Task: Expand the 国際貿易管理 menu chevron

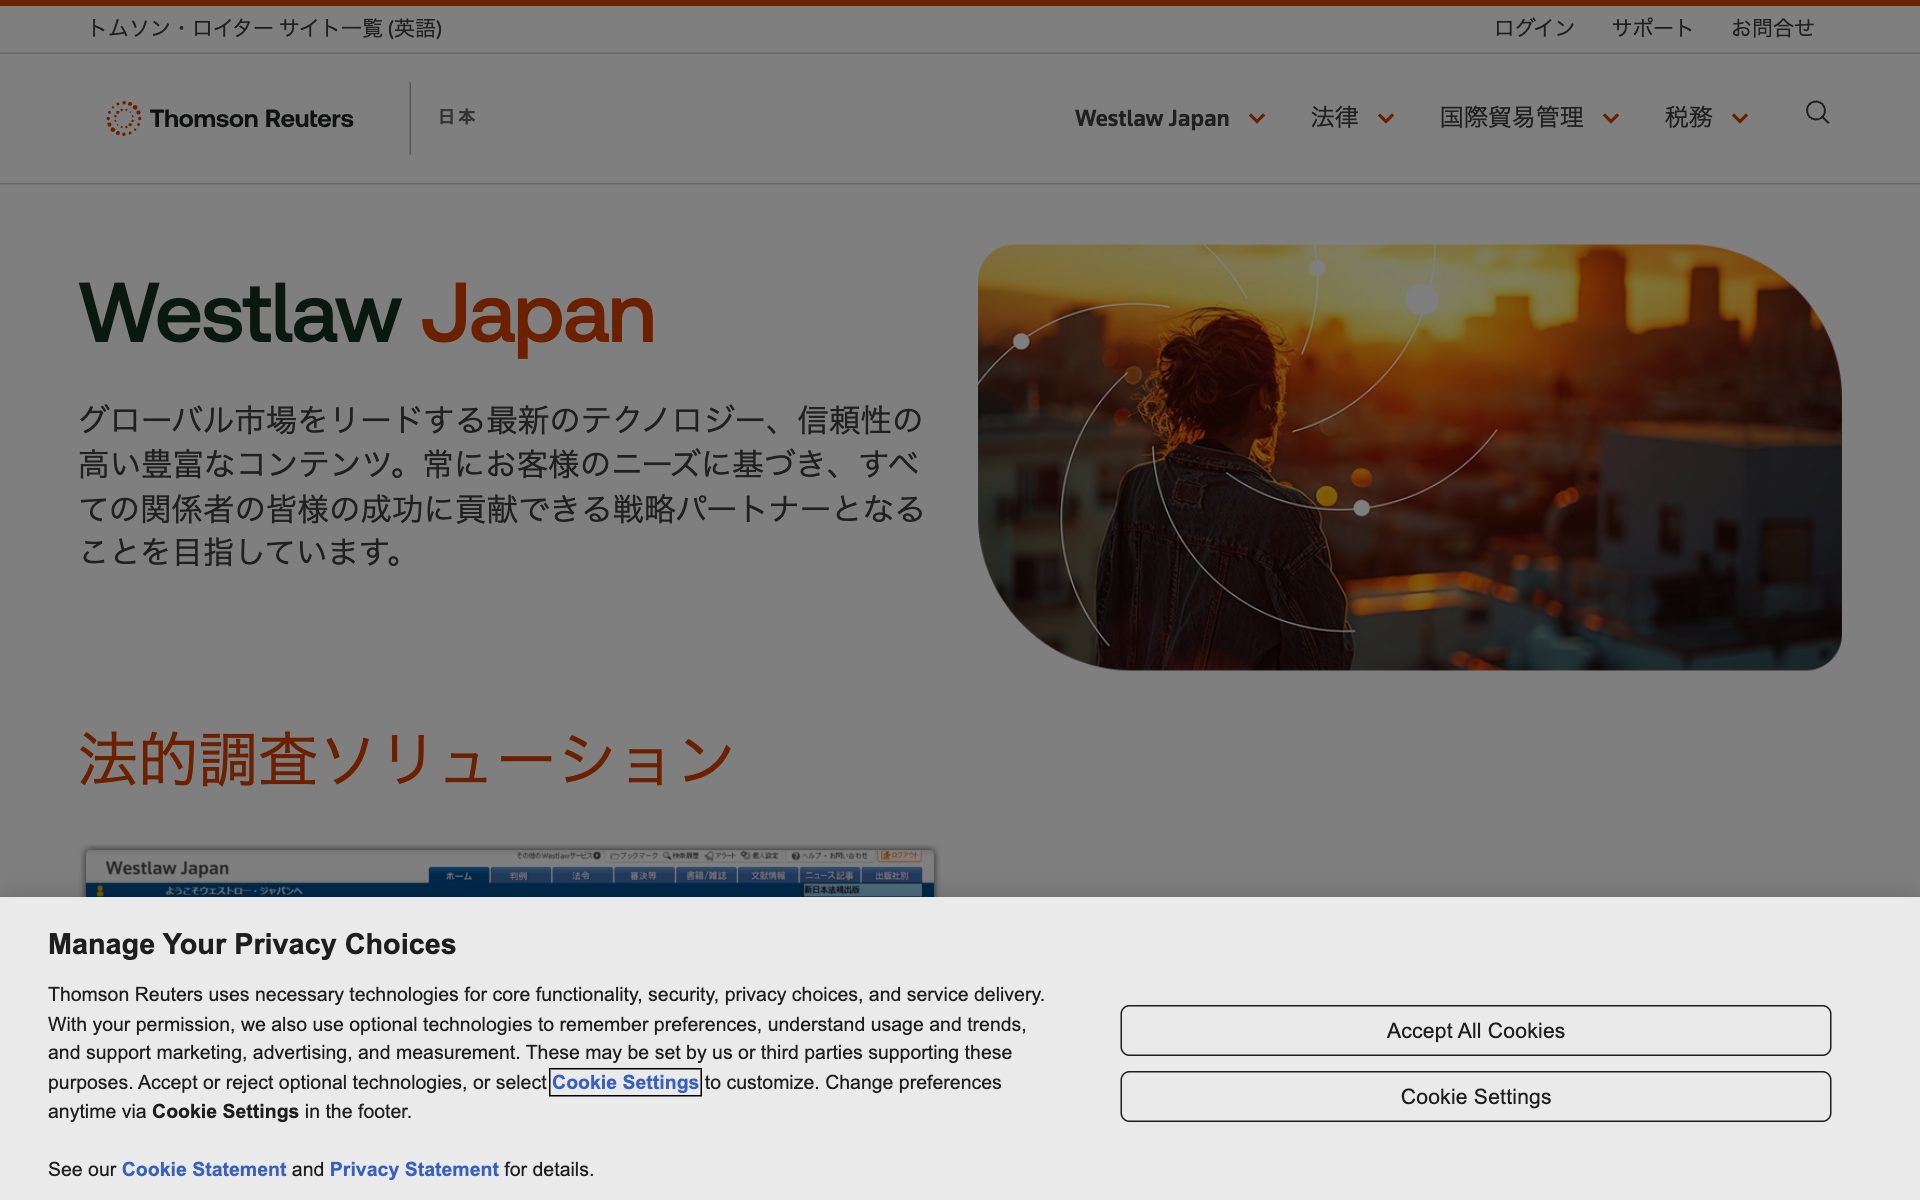Action: (x=1611, y=119)
